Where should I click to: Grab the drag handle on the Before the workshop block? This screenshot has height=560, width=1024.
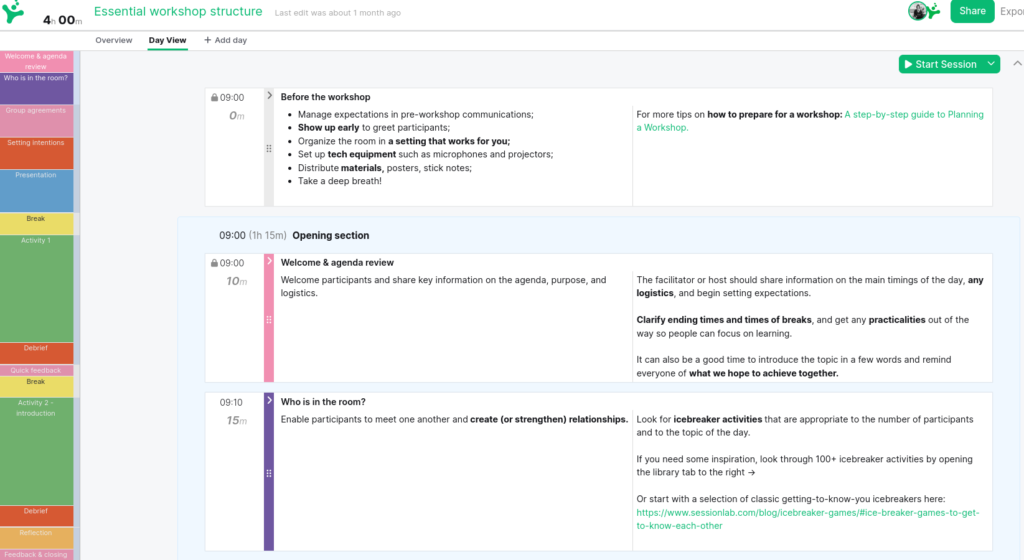point(268,148)
